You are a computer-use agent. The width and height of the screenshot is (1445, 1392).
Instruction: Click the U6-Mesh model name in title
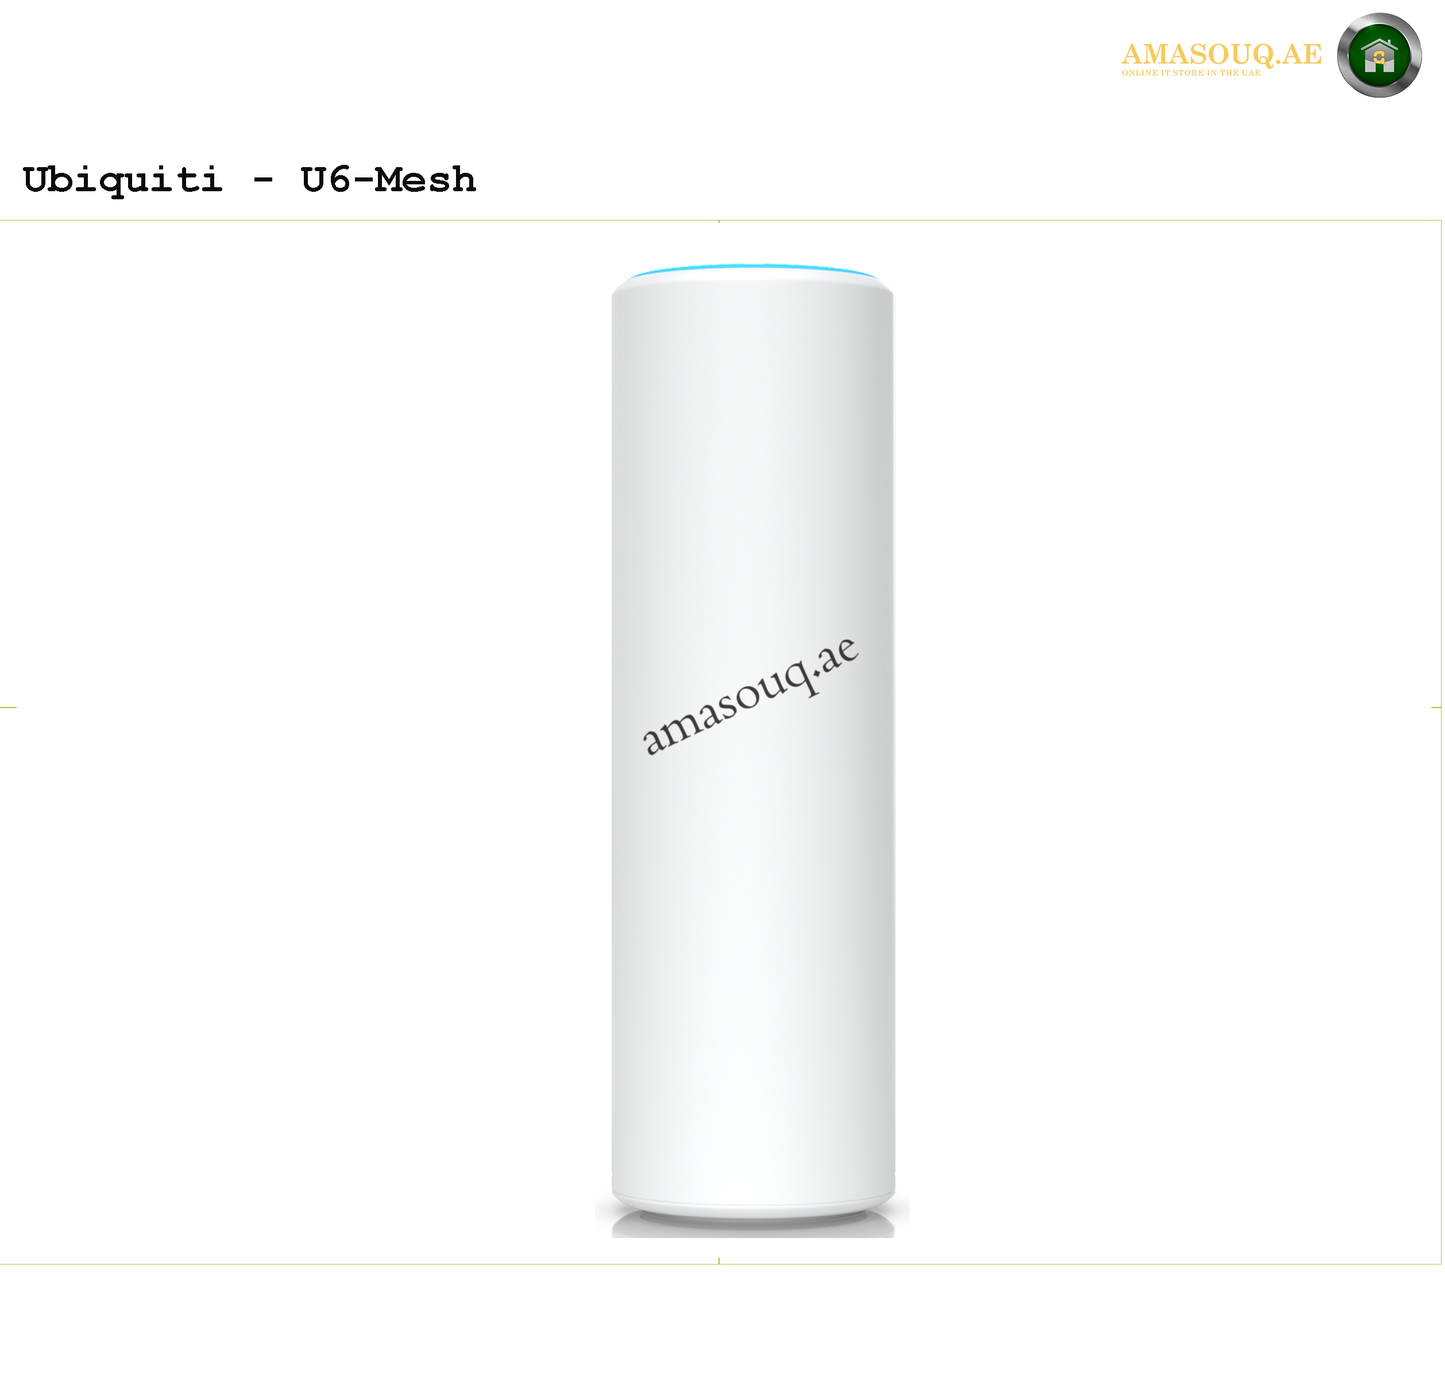388,180
